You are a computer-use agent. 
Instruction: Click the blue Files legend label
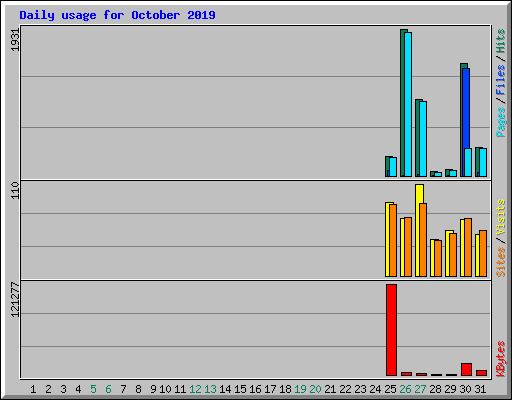click(x=501, y=80)
